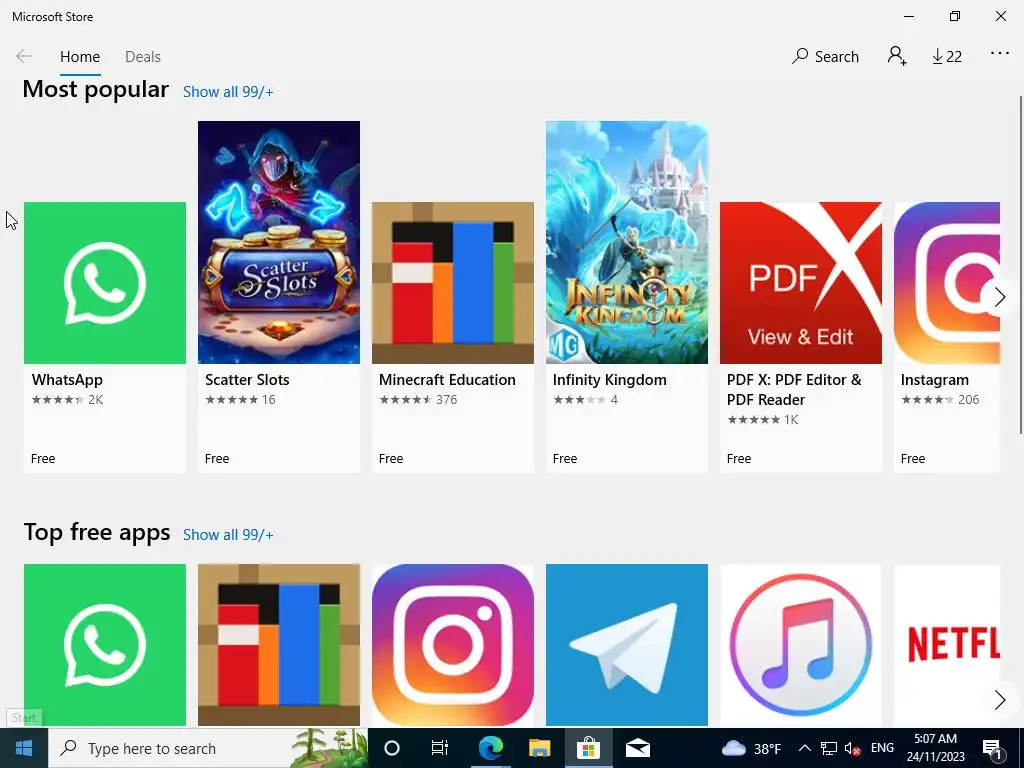The height and width of the screenshot is (768, 1024).
Task: Open the See more ellipsis menu
Action: pyautogui.click(x=1000, y=54)
